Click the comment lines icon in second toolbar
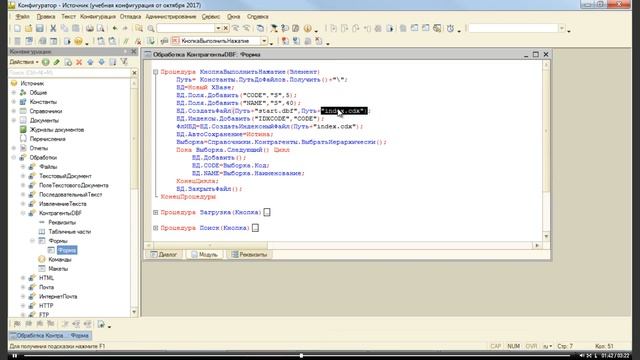Screen dimensions: 640x360 pos(127,41)
